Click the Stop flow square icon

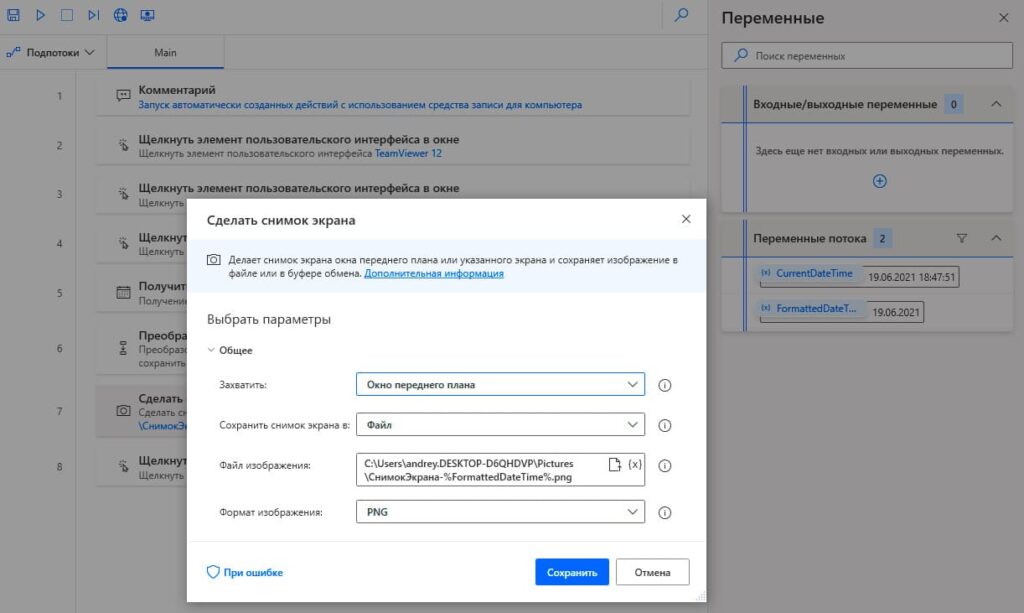[67, 15]
